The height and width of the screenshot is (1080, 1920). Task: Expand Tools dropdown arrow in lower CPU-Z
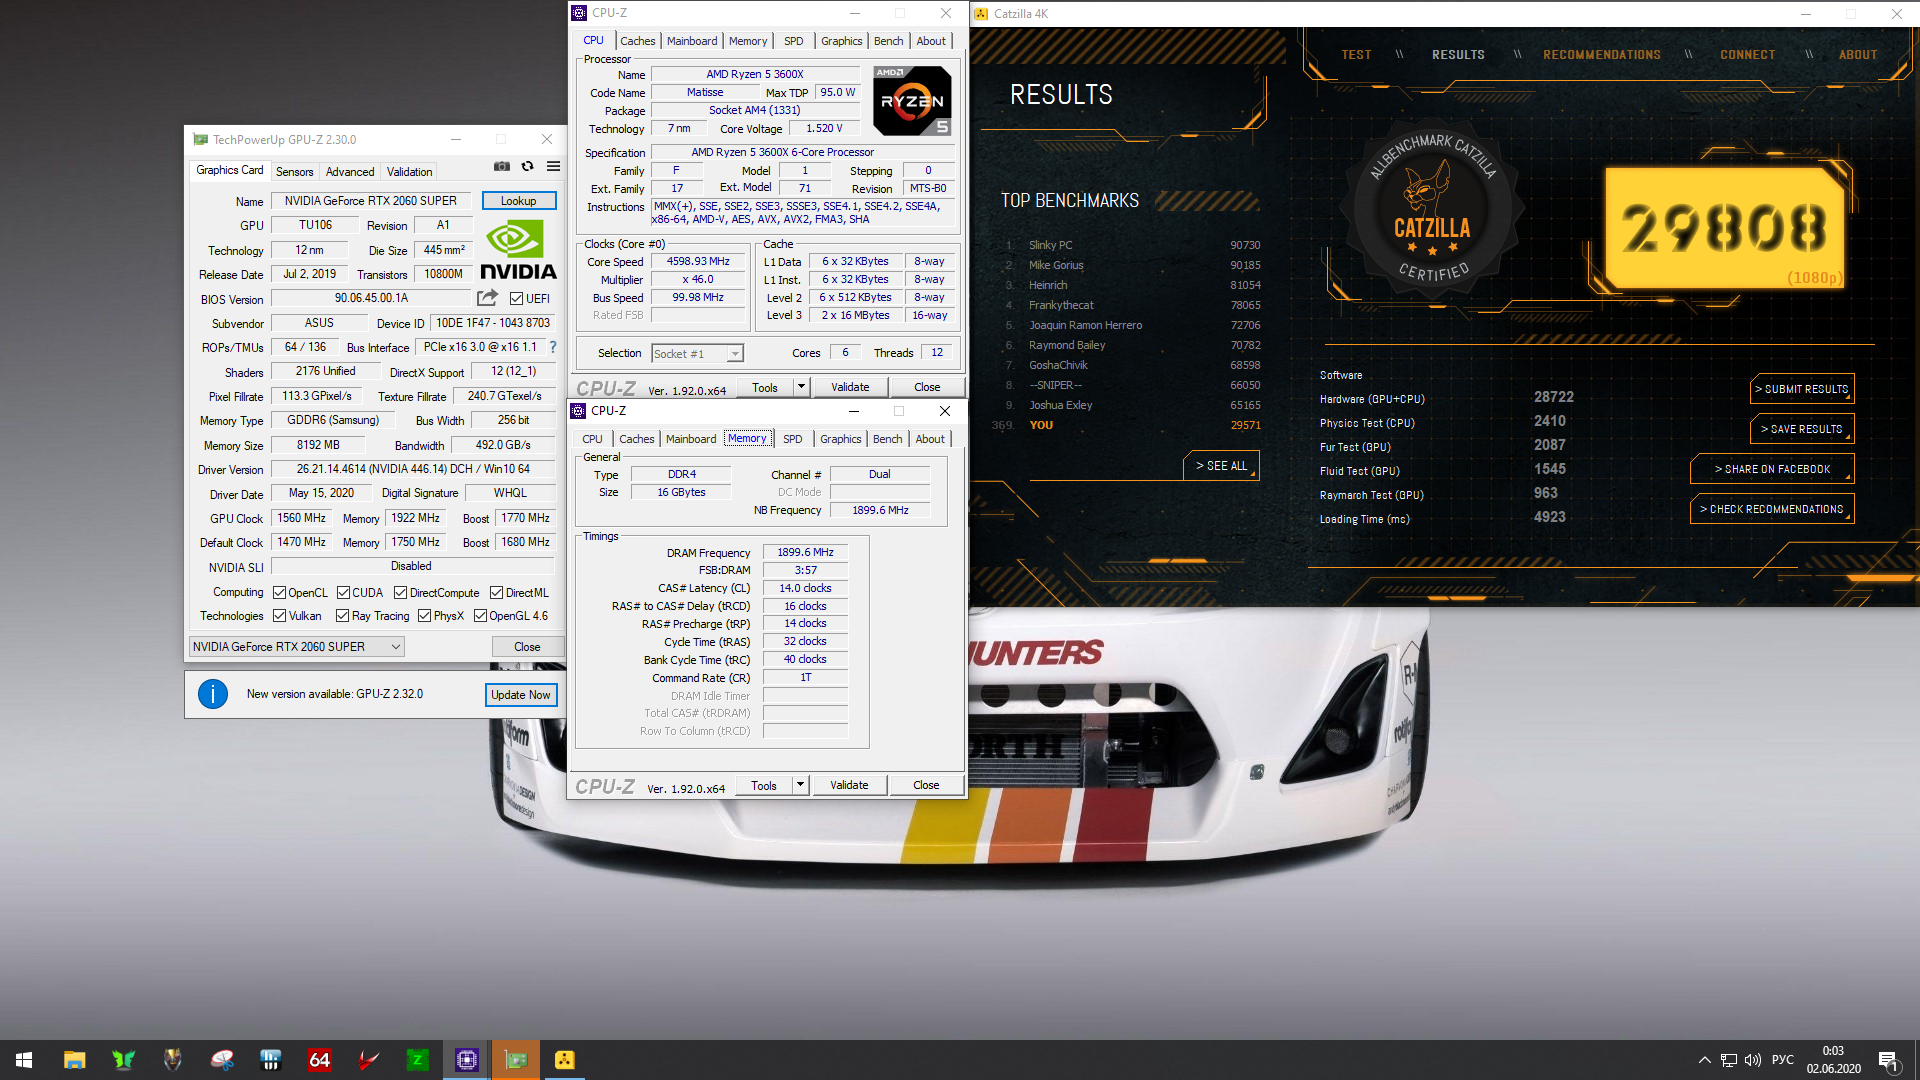click(x=800, y=785)
